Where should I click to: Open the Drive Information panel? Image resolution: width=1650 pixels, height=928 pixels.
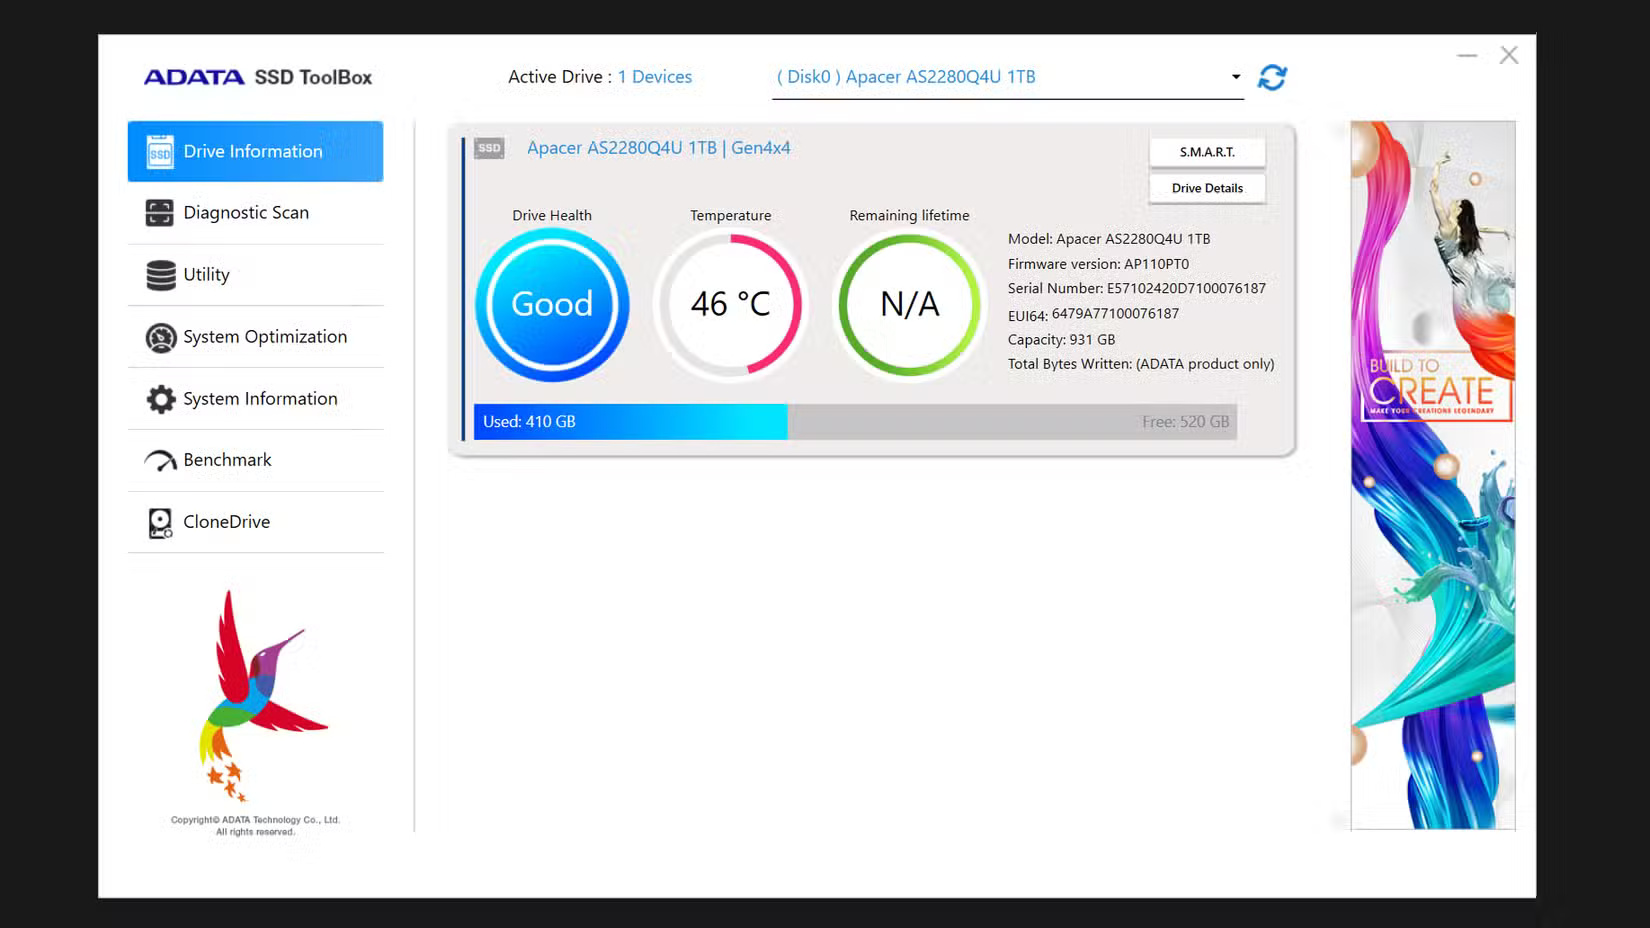coord(253,151)
